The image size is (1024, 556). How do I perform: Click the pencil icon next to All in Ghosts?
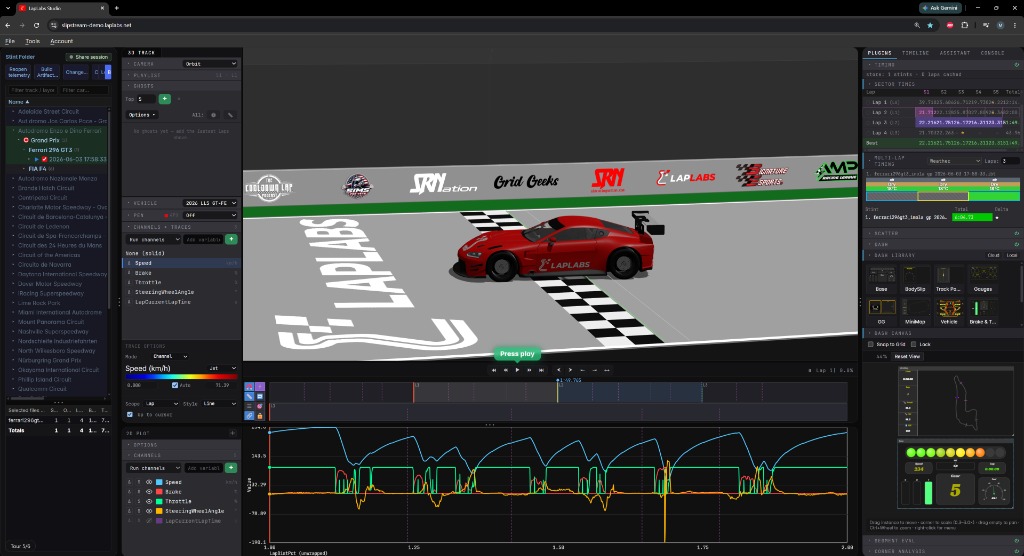(x=230, y=115)
